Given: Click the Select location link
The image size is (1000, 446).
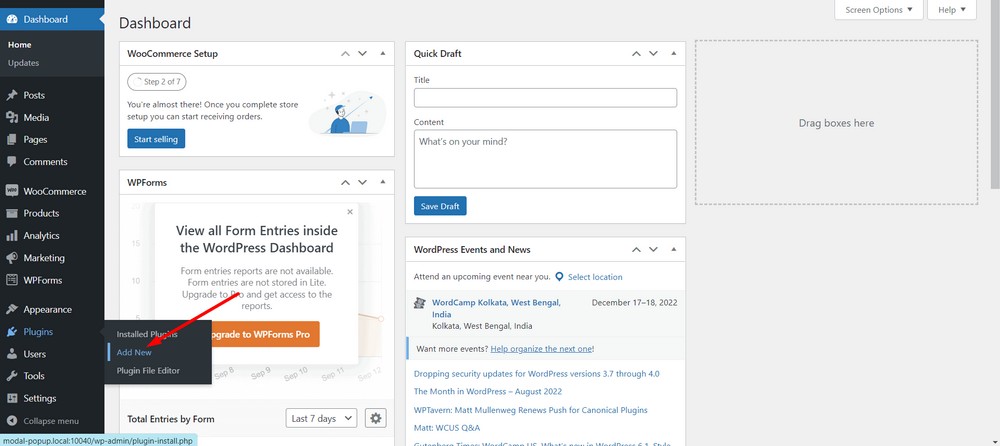Looking at the screenshot, I should click(595, 277).
